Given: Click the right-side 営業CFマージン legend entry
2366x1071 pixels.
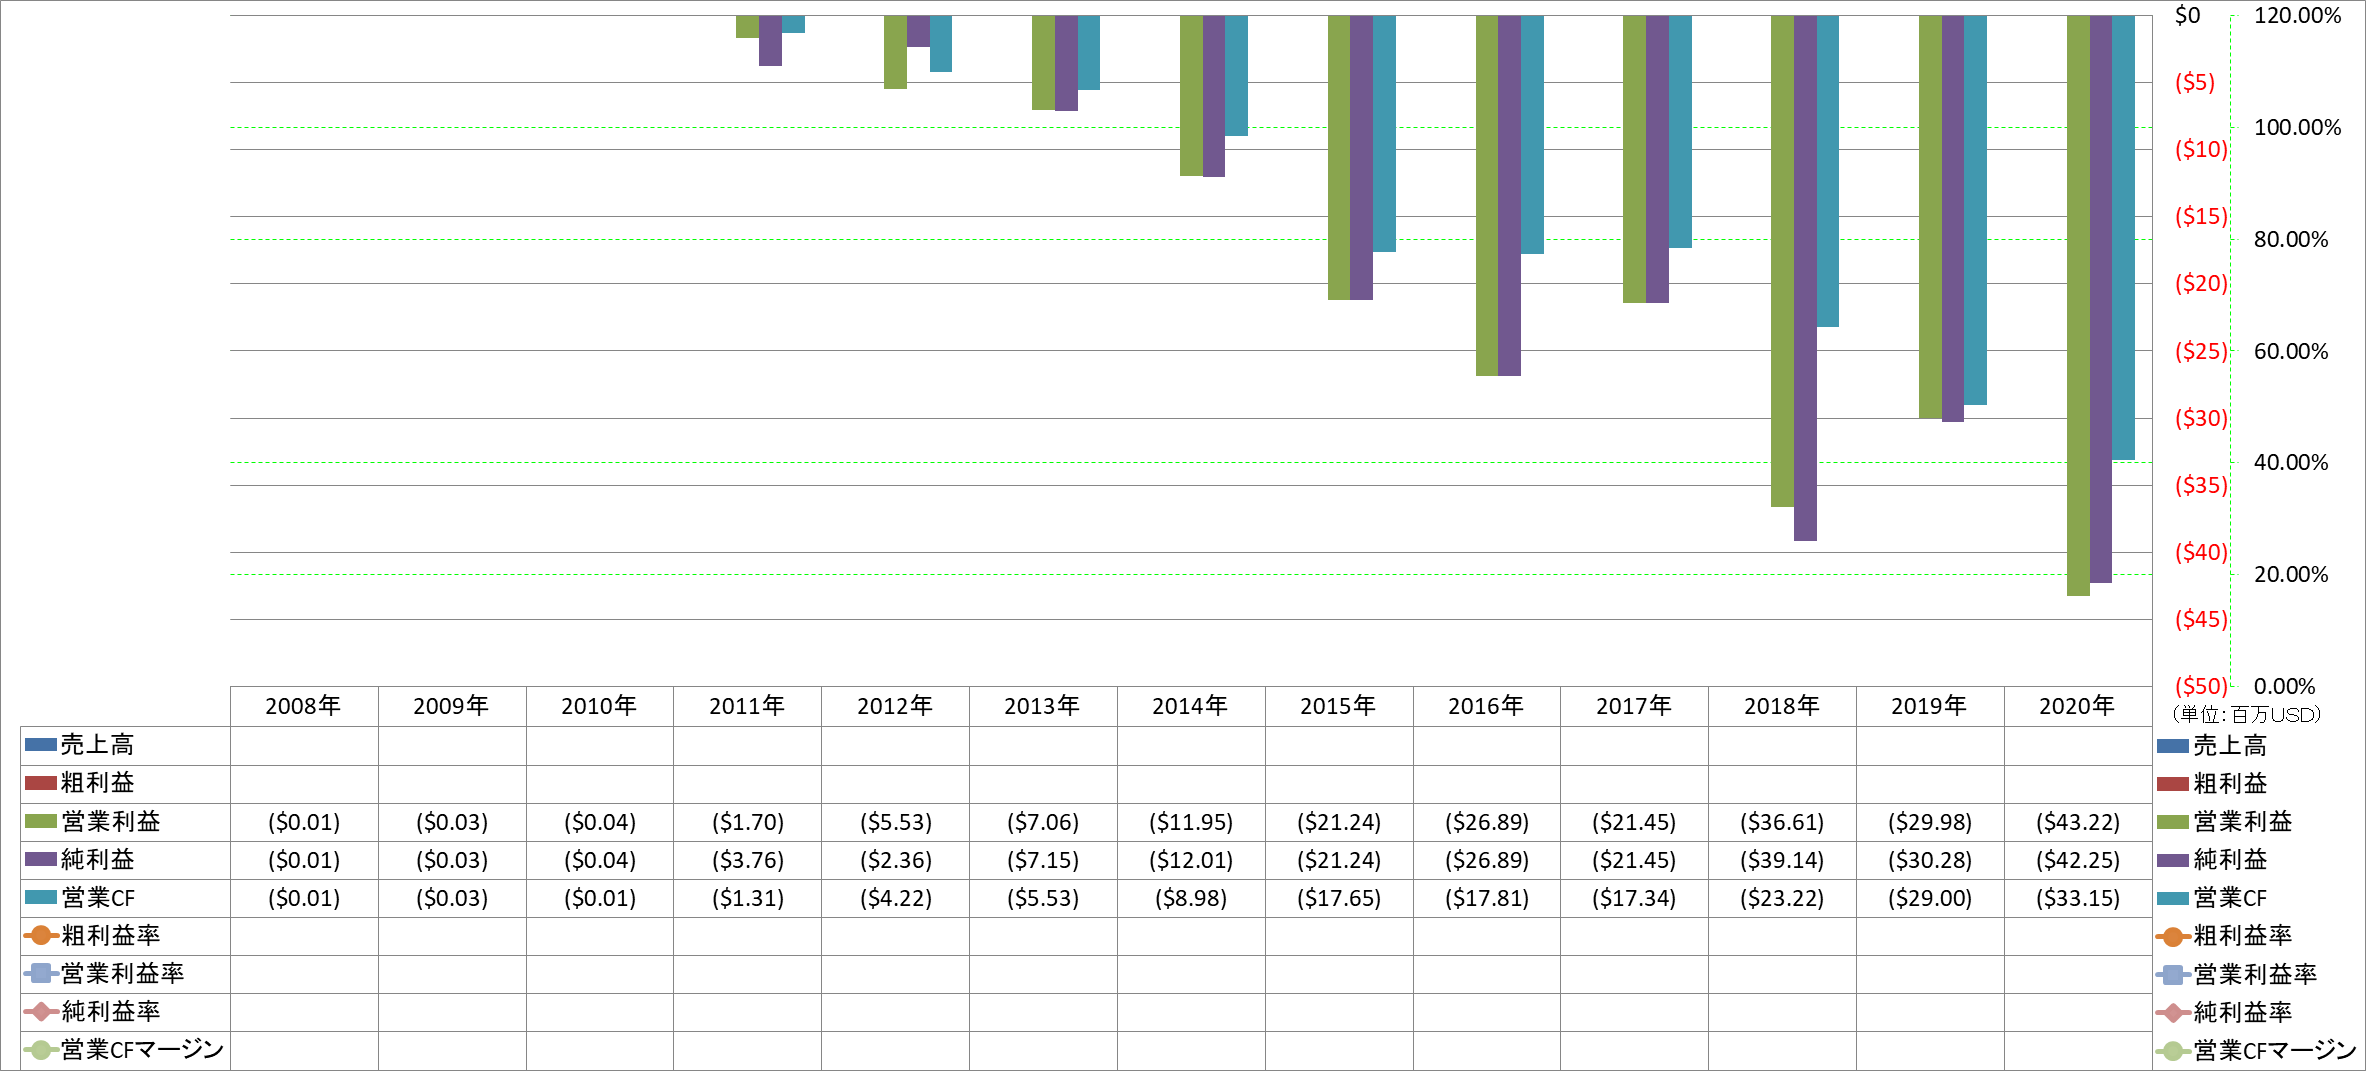Looking at the screenshot, I should (x=2256, y=1050).
